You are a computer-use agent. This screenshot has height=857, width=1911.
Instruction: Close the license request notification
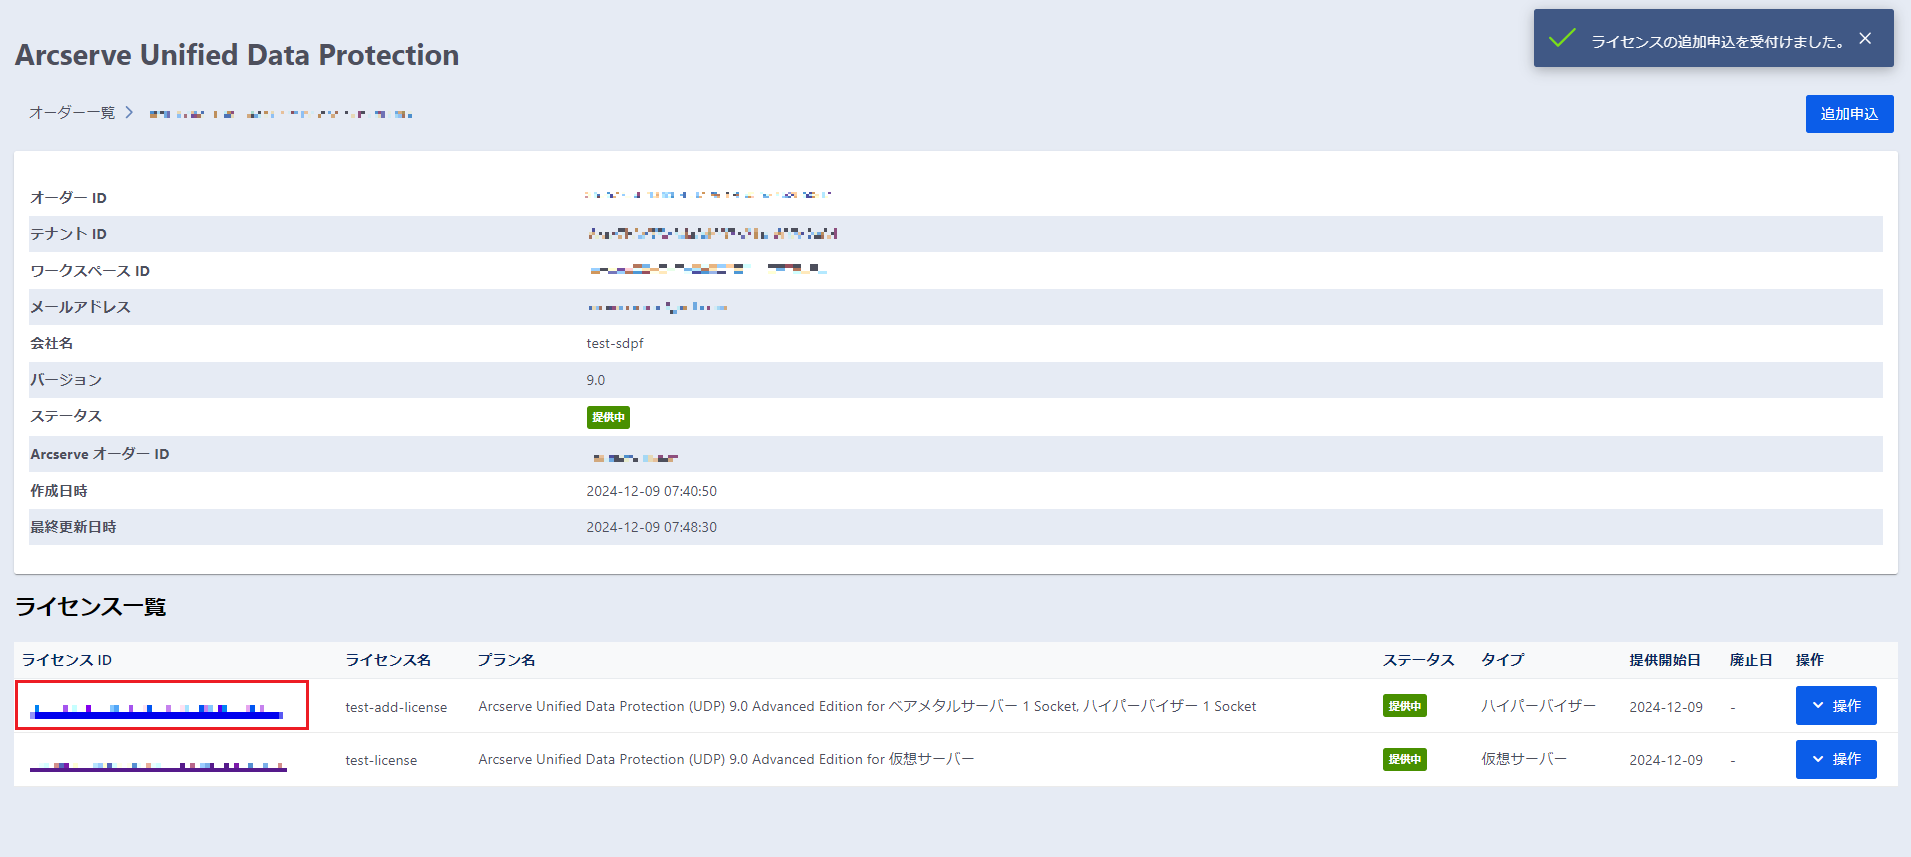click(x=1865, y=39)
